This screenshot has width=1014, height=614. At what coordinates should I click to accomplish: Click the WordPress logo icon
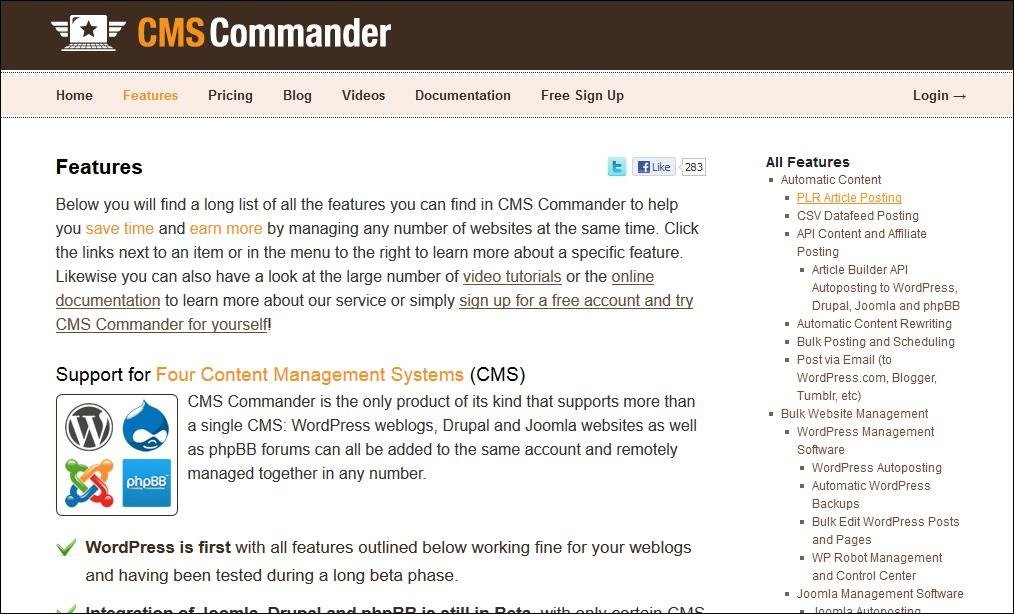click(x=89, y=426)
